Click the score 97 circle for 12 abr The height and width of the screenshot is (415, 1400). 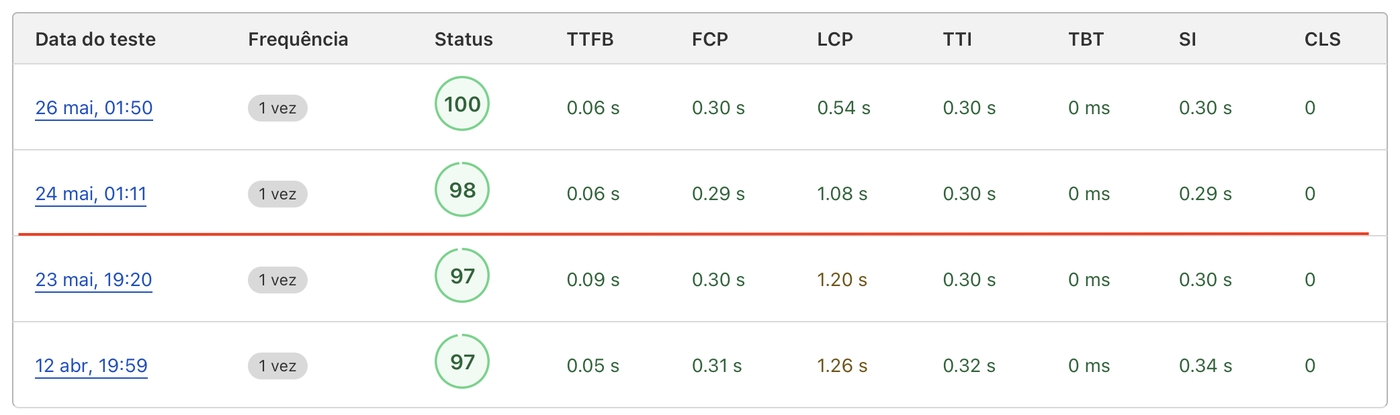462,362
